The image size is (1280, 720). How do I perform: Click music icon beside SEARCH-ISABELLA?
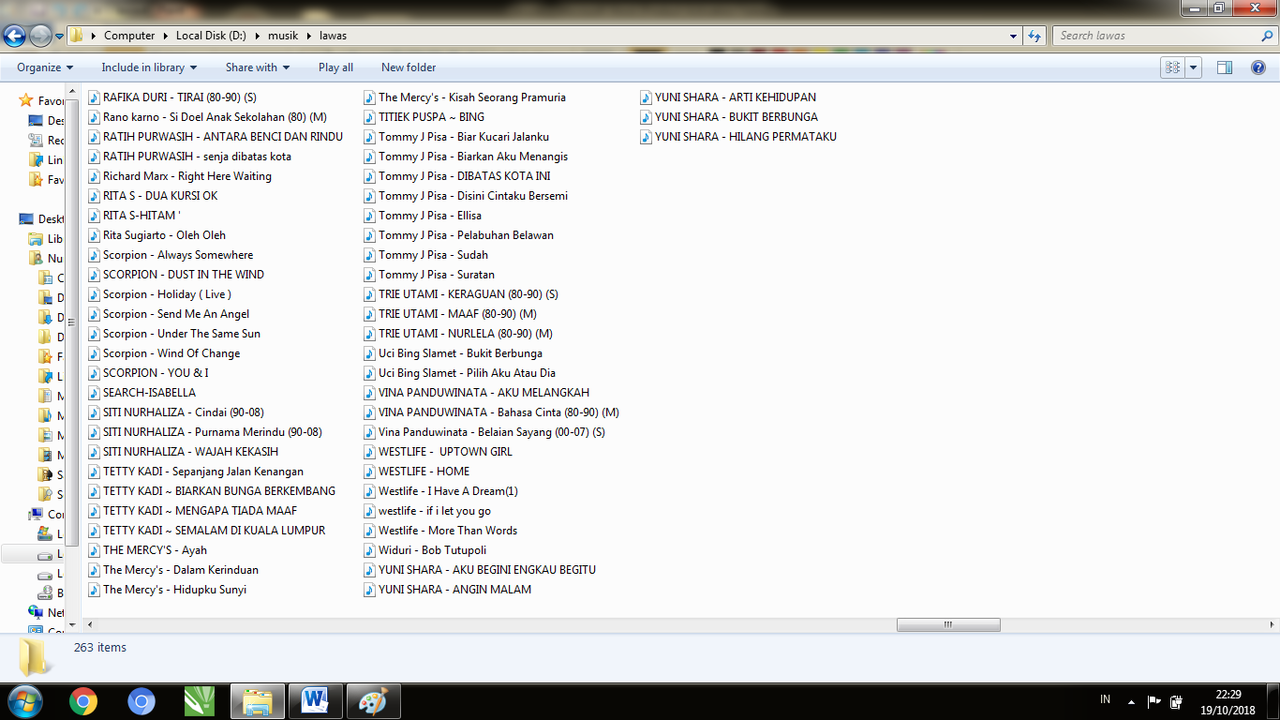(x=94, y=393)
